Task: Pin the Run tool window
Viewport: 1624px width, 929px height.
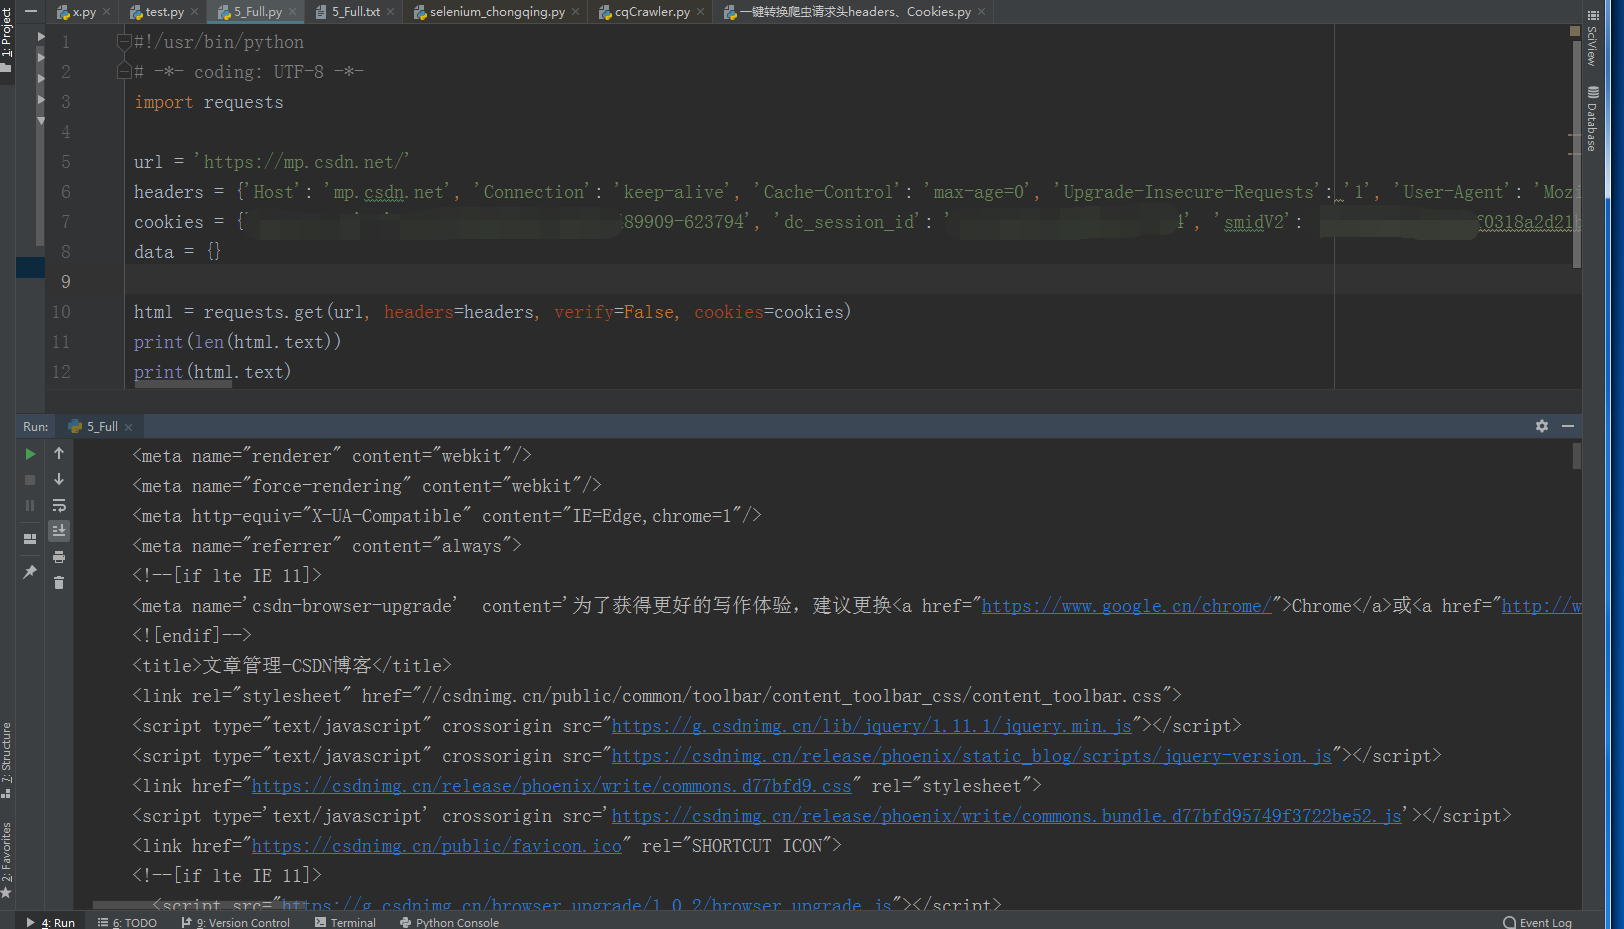Action: 30,571
